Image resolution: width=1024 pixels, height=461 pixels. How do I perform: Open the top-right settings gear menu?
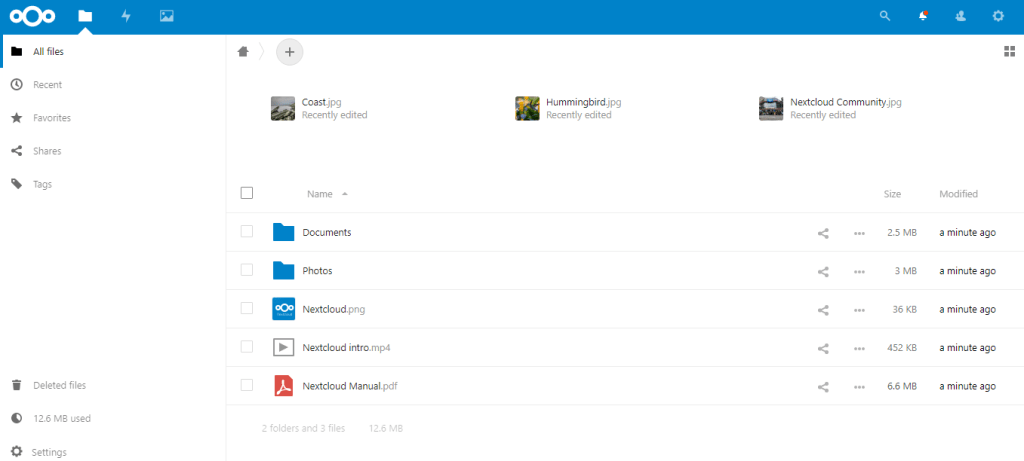coord(997,16)
